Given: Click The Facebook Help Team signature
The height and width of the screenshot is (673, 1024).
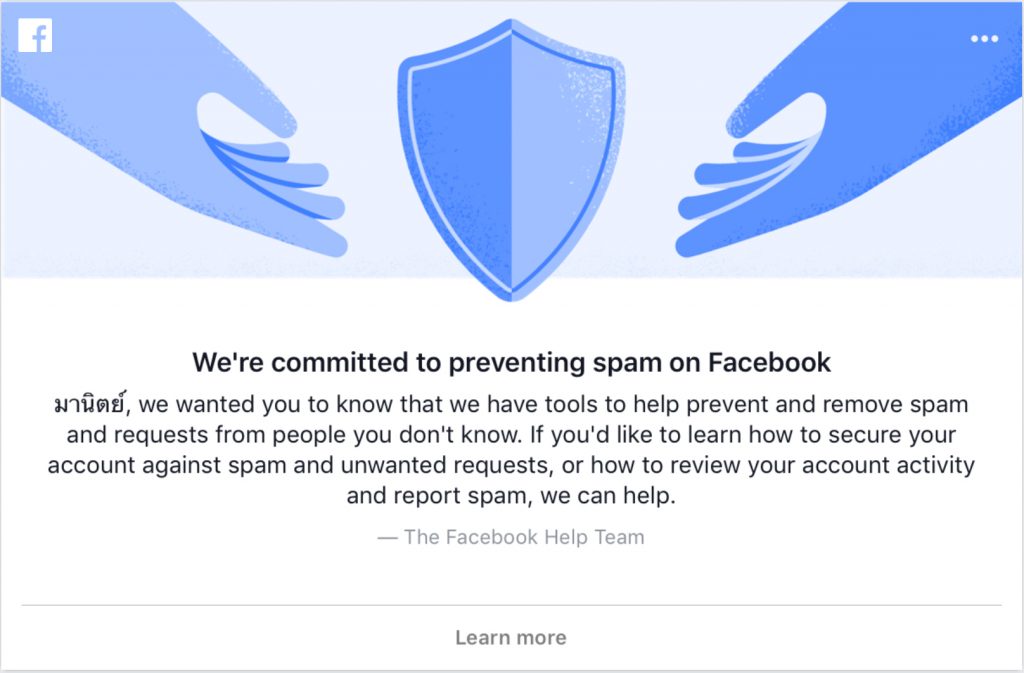Looking at the screenshot, I should 511,537.
